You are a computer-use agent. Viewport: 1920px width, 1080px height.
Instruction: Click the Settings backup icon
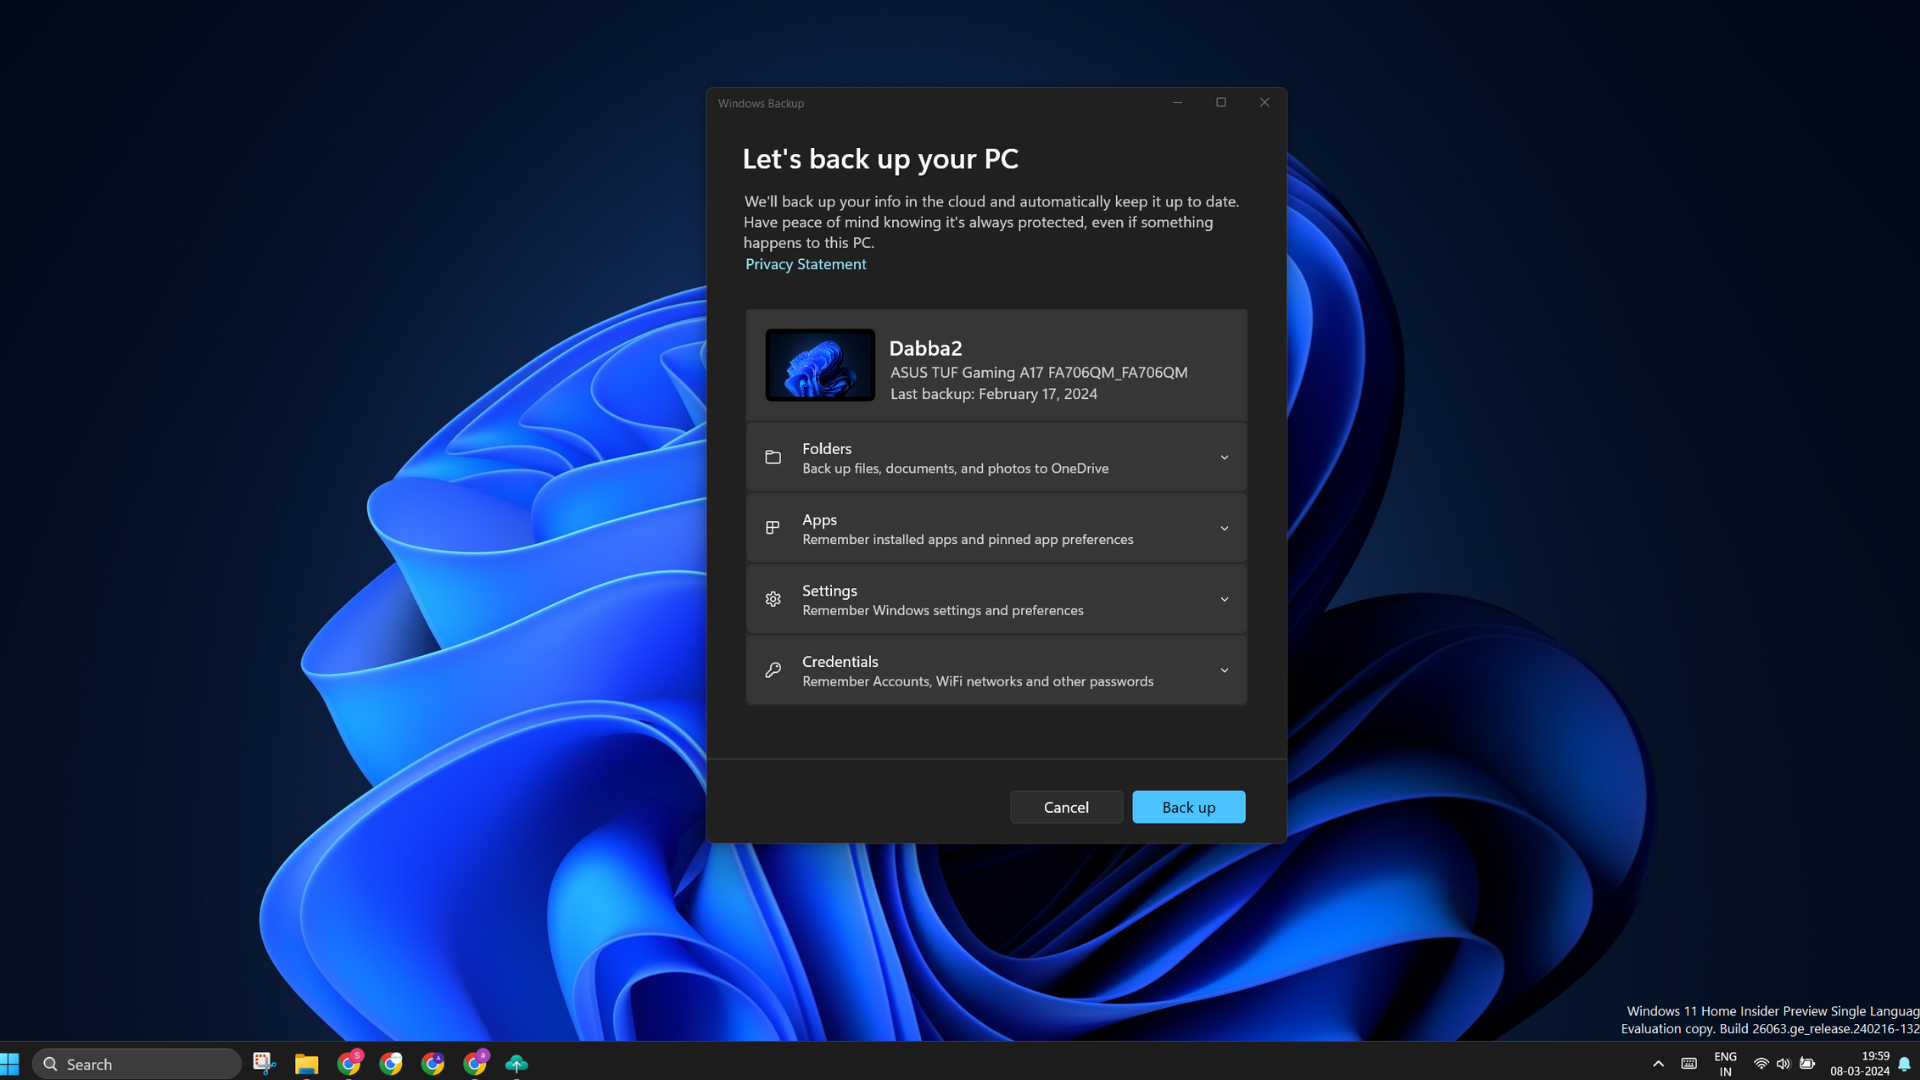[773, 599]
